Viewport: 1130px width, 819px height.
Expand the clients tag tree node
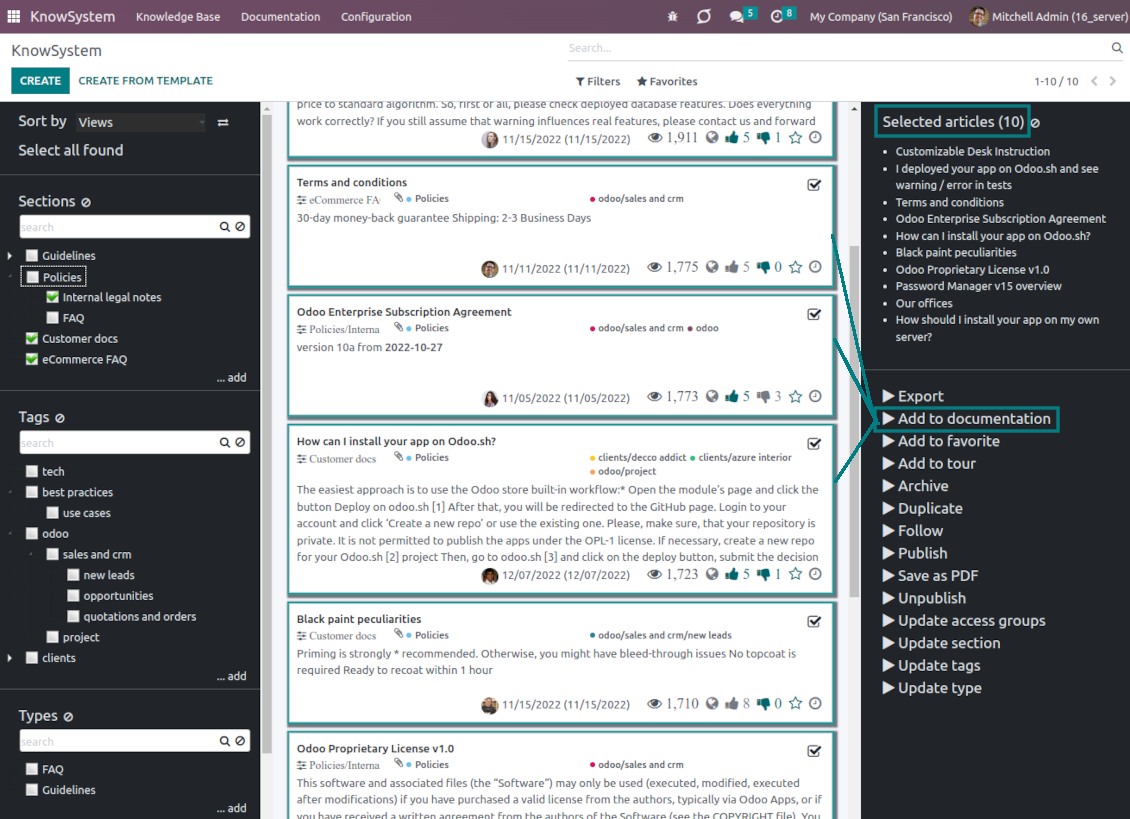10,658
